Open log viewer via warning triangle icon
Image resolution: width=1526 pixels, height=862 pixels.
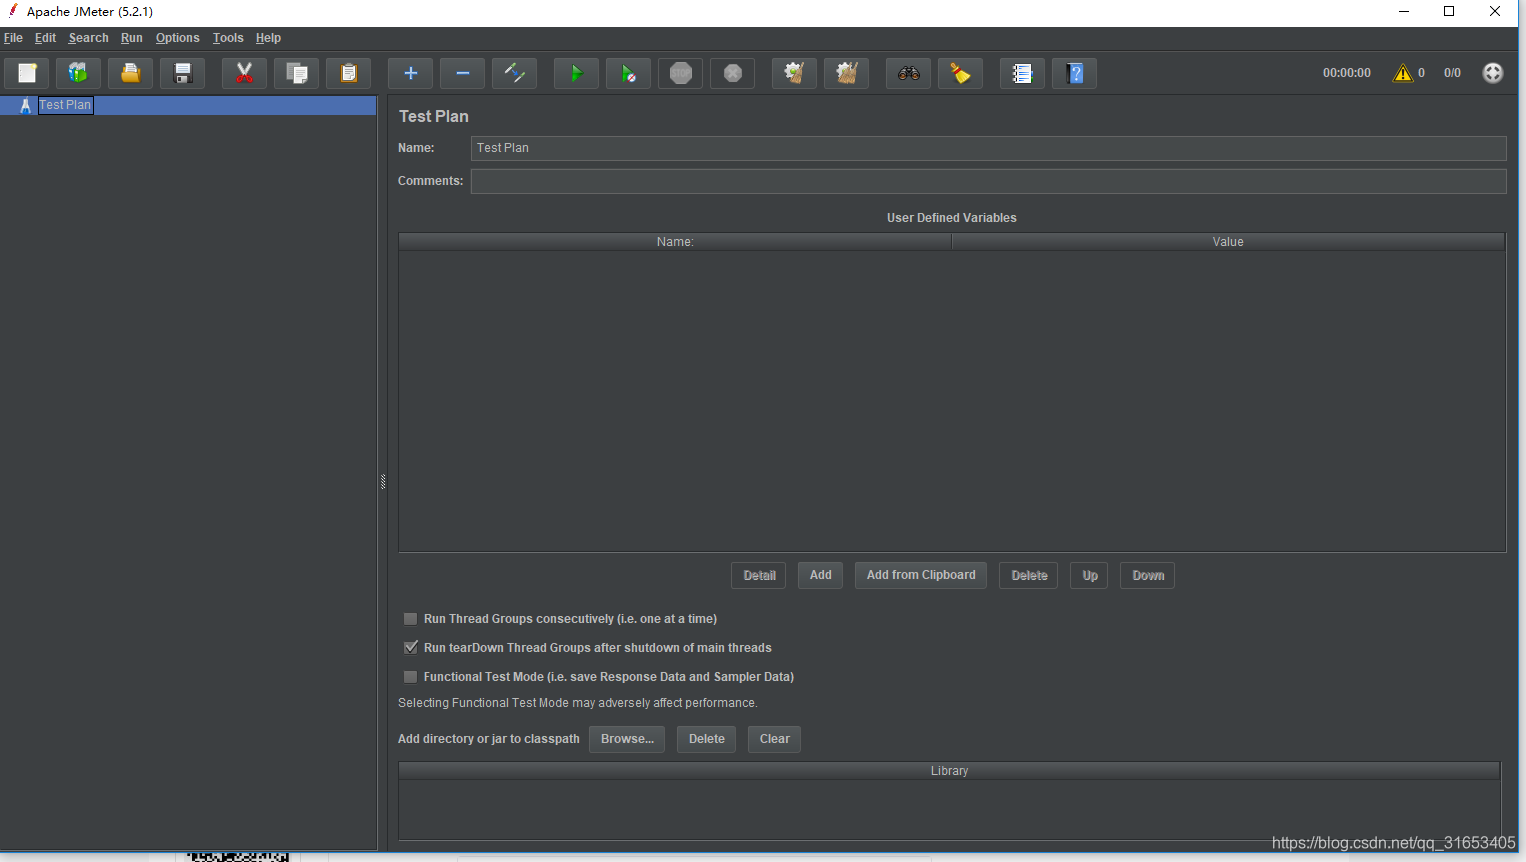tap(1403, 73)
